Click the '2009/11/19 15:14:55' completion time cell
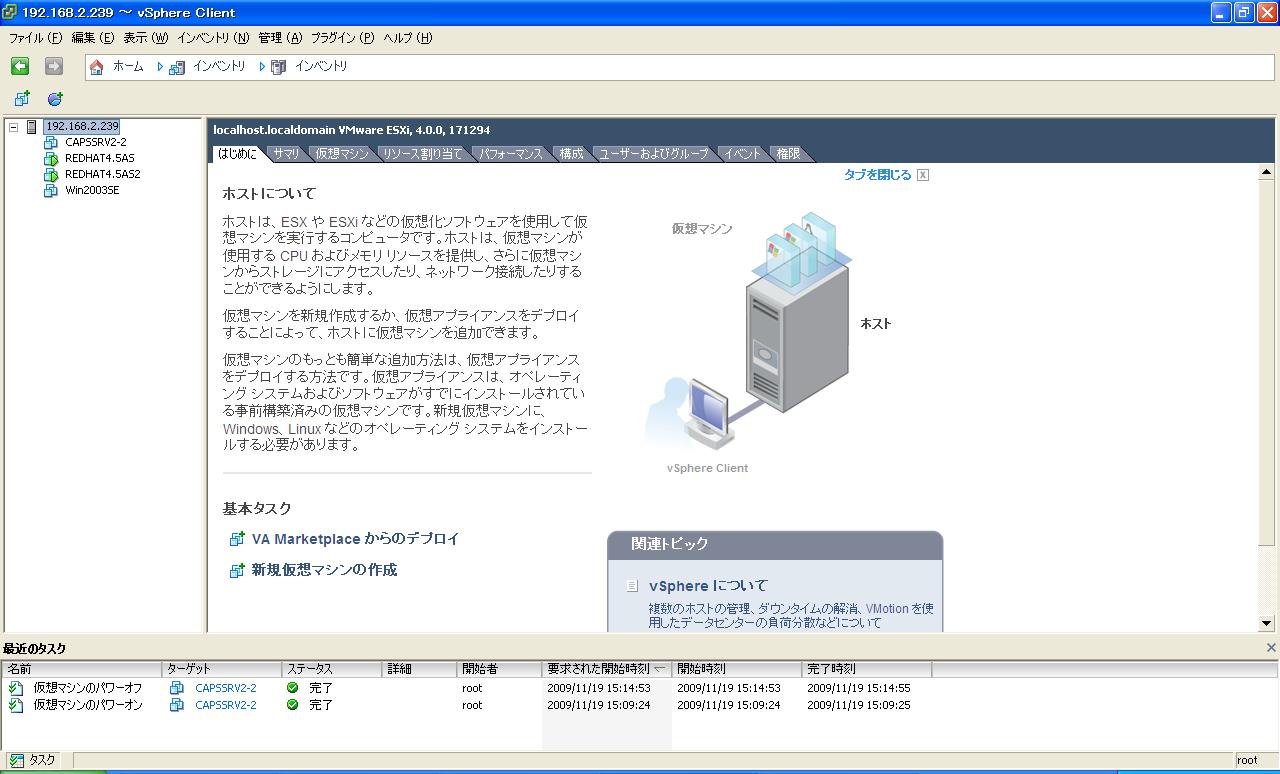1280x774 pixels. (x=859, y=688)
